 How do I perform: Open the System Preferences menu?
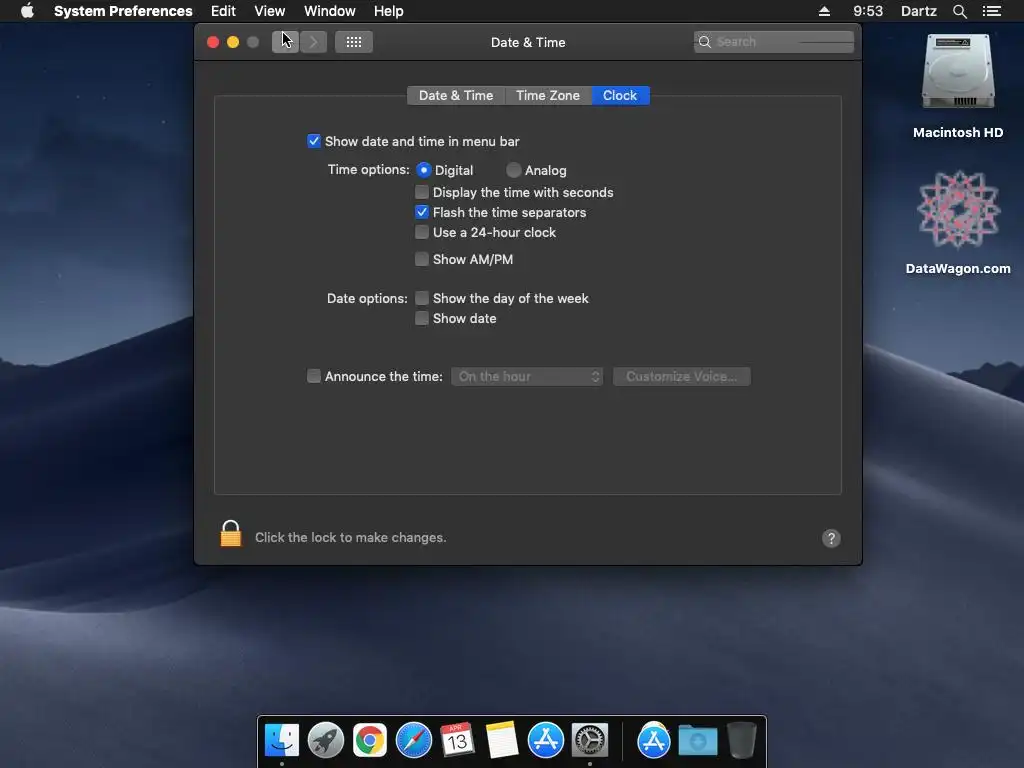point(123,11)
